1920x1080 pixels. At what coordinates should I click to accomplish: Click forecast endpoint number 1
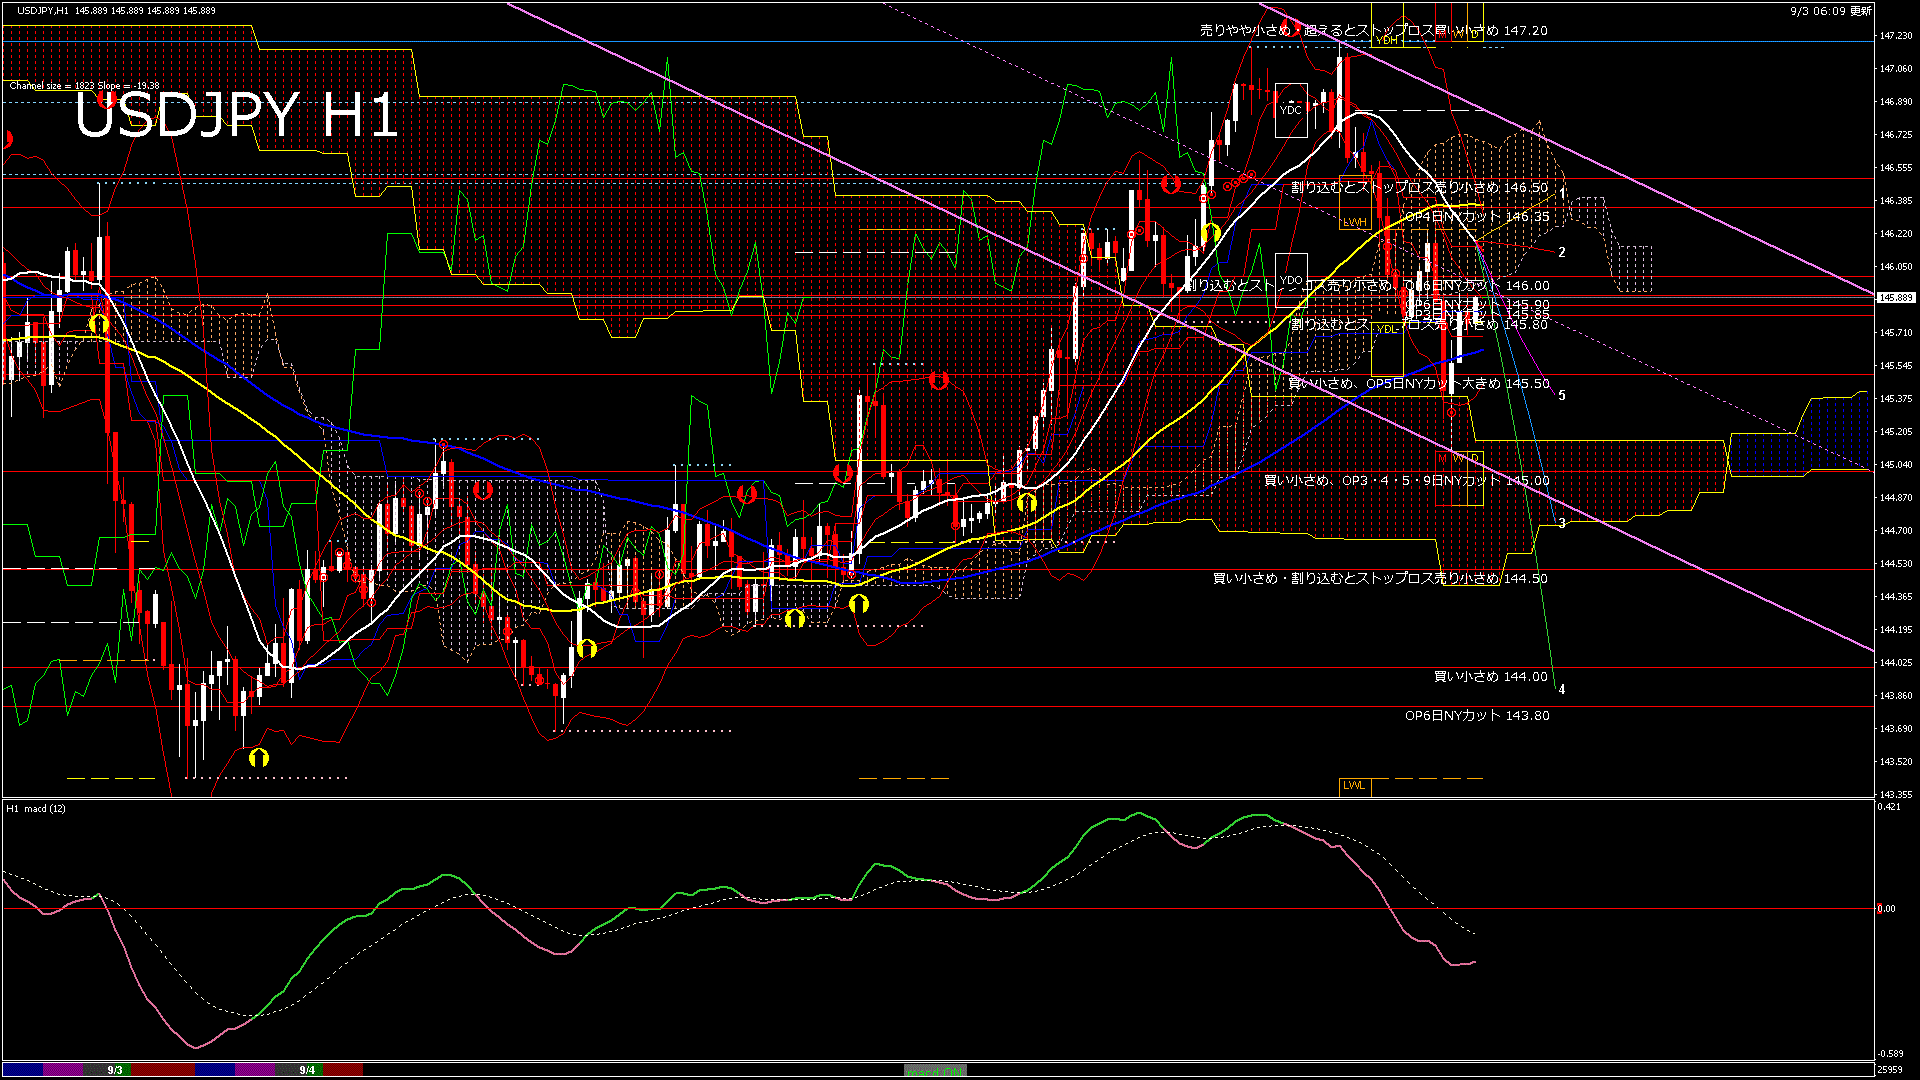pos(1562,192)
